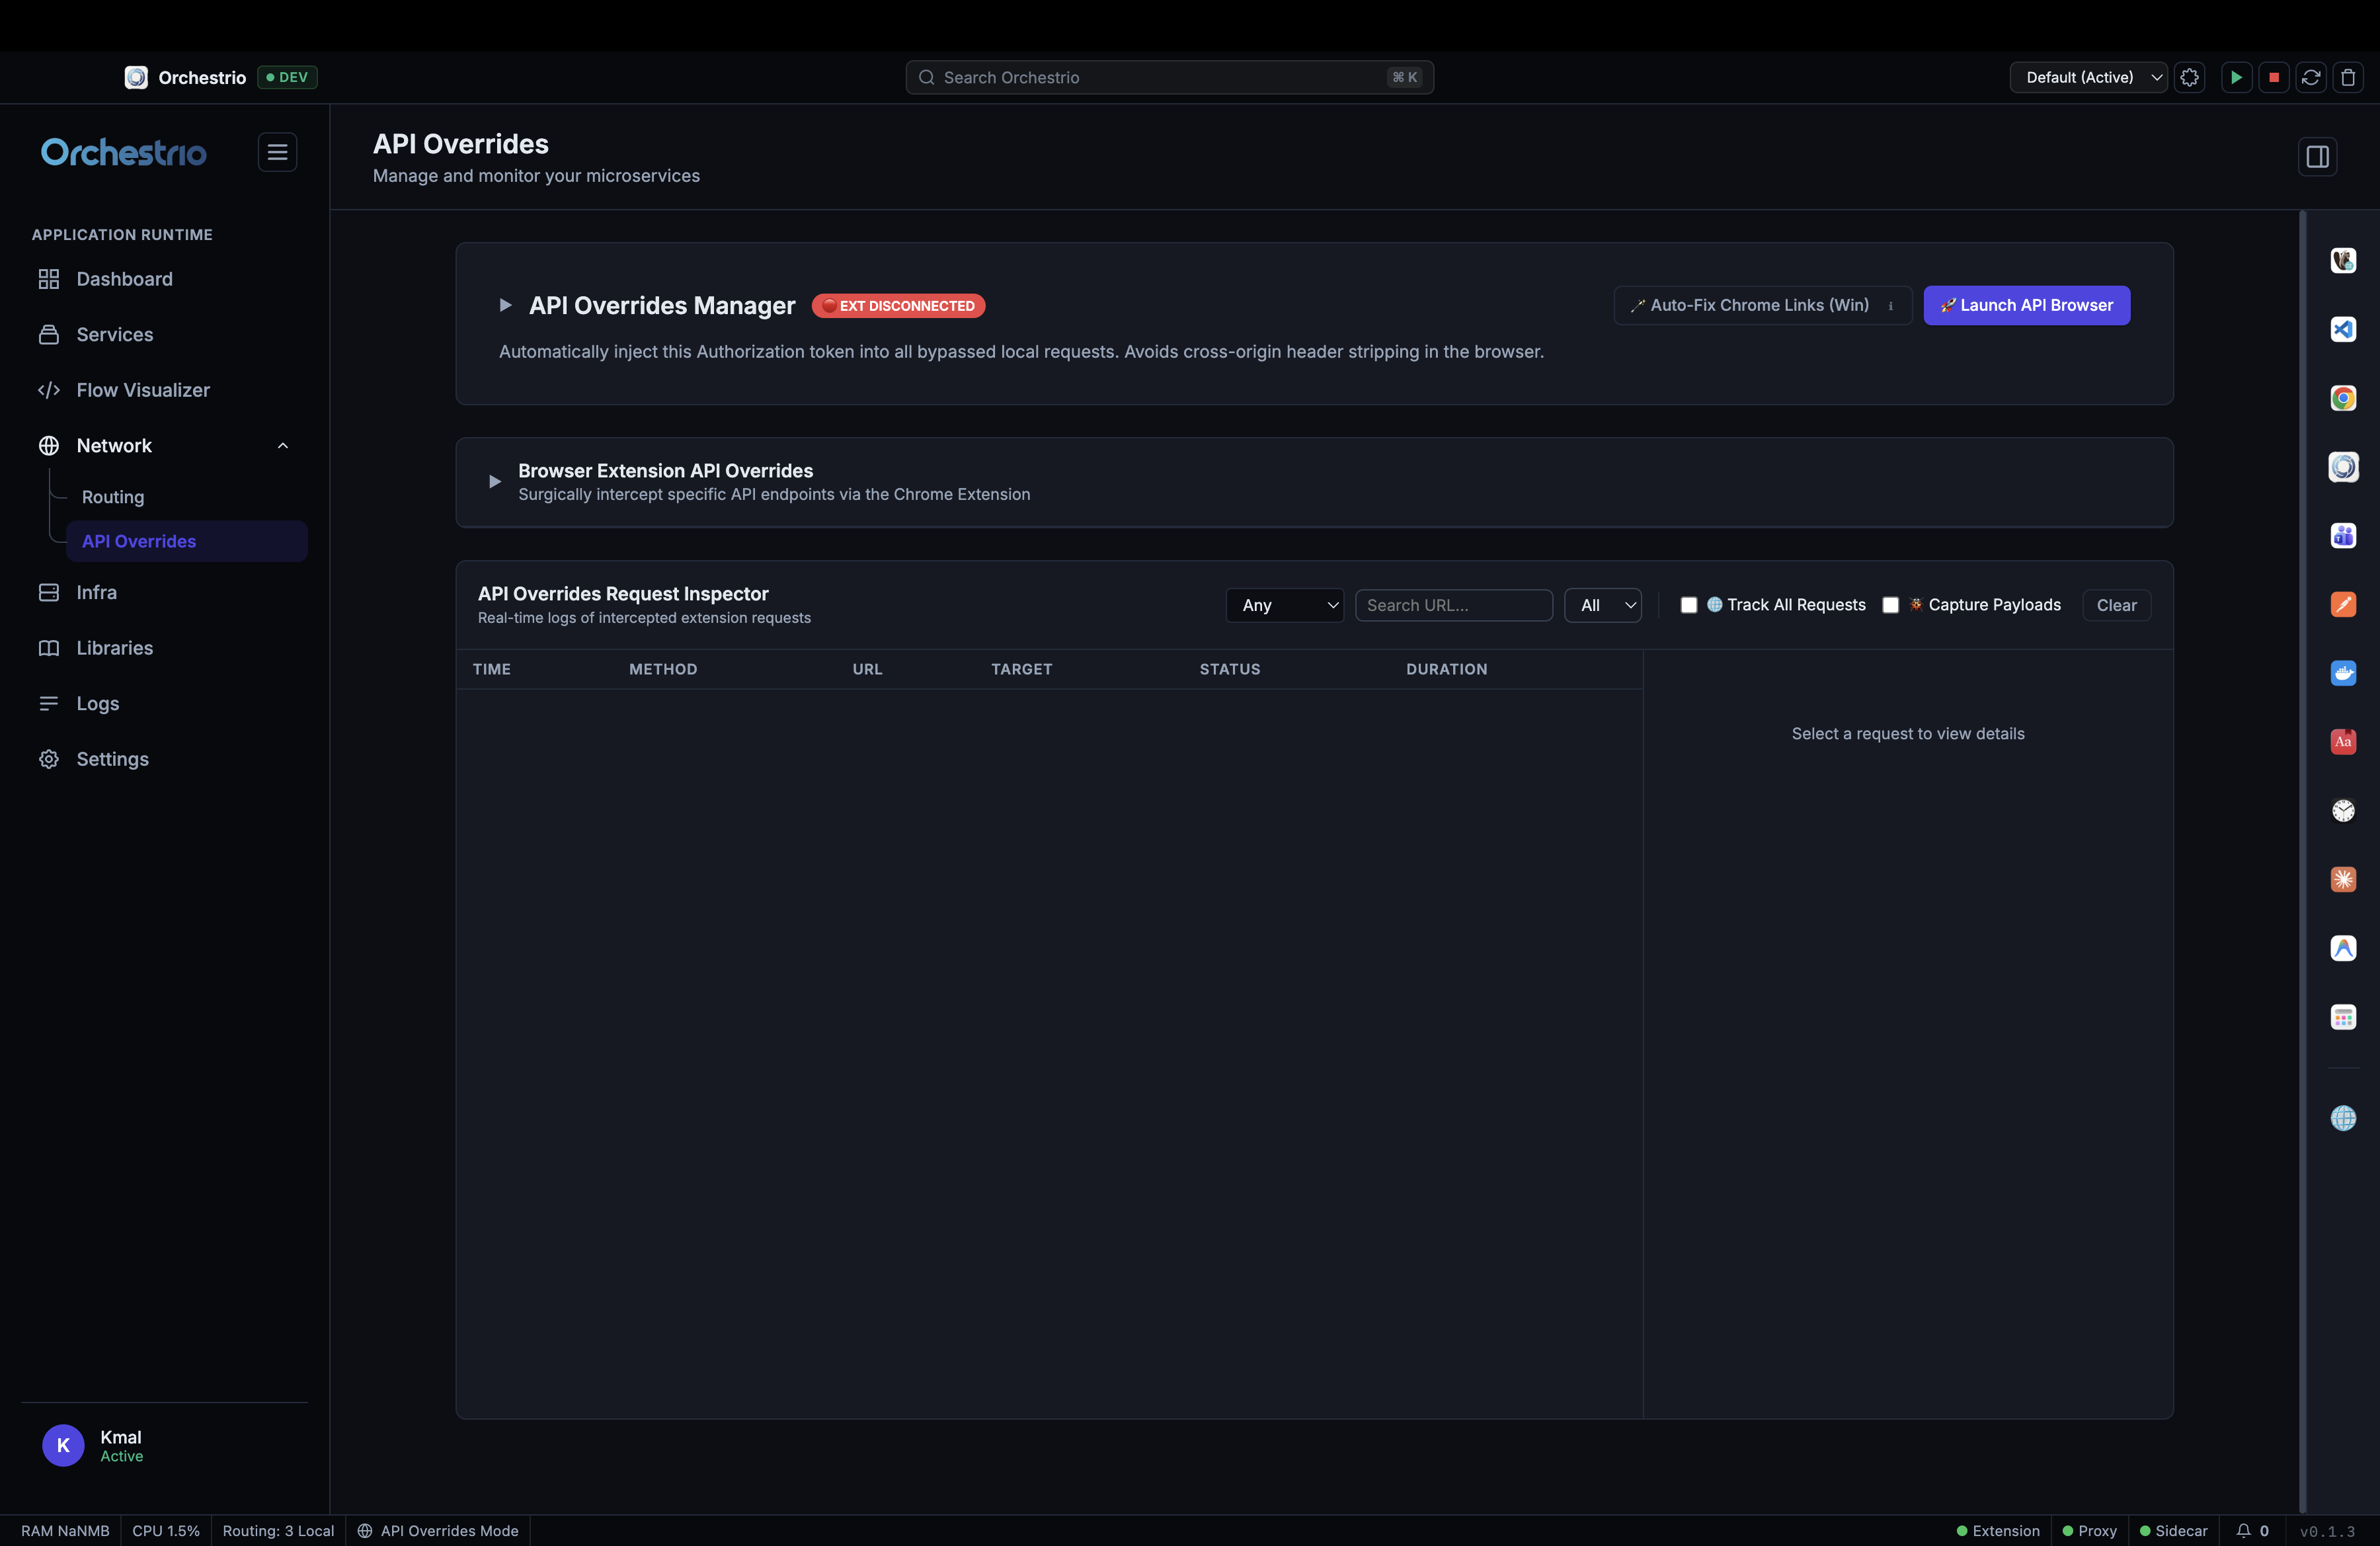
Task: Open the calendar grid app in right dock
Action: tap(2343, 1017)
